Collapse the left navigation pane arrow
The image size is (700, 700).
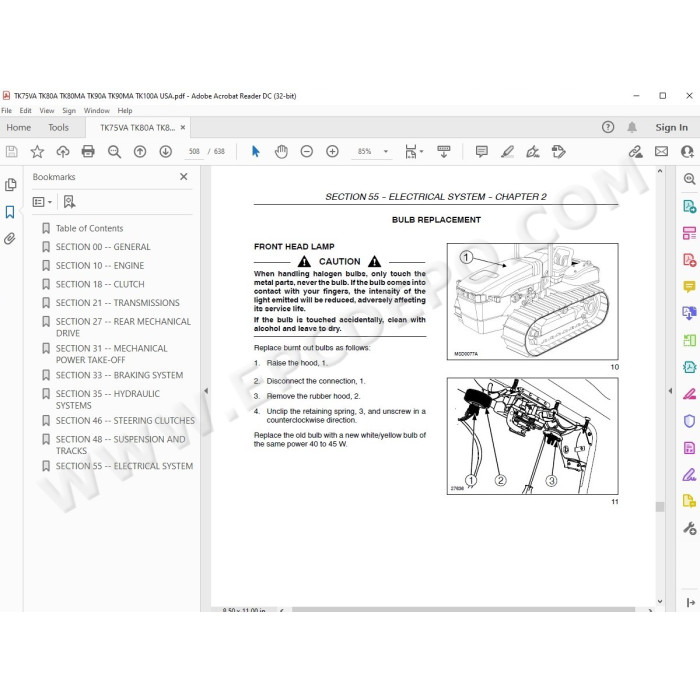pos(206,391)
